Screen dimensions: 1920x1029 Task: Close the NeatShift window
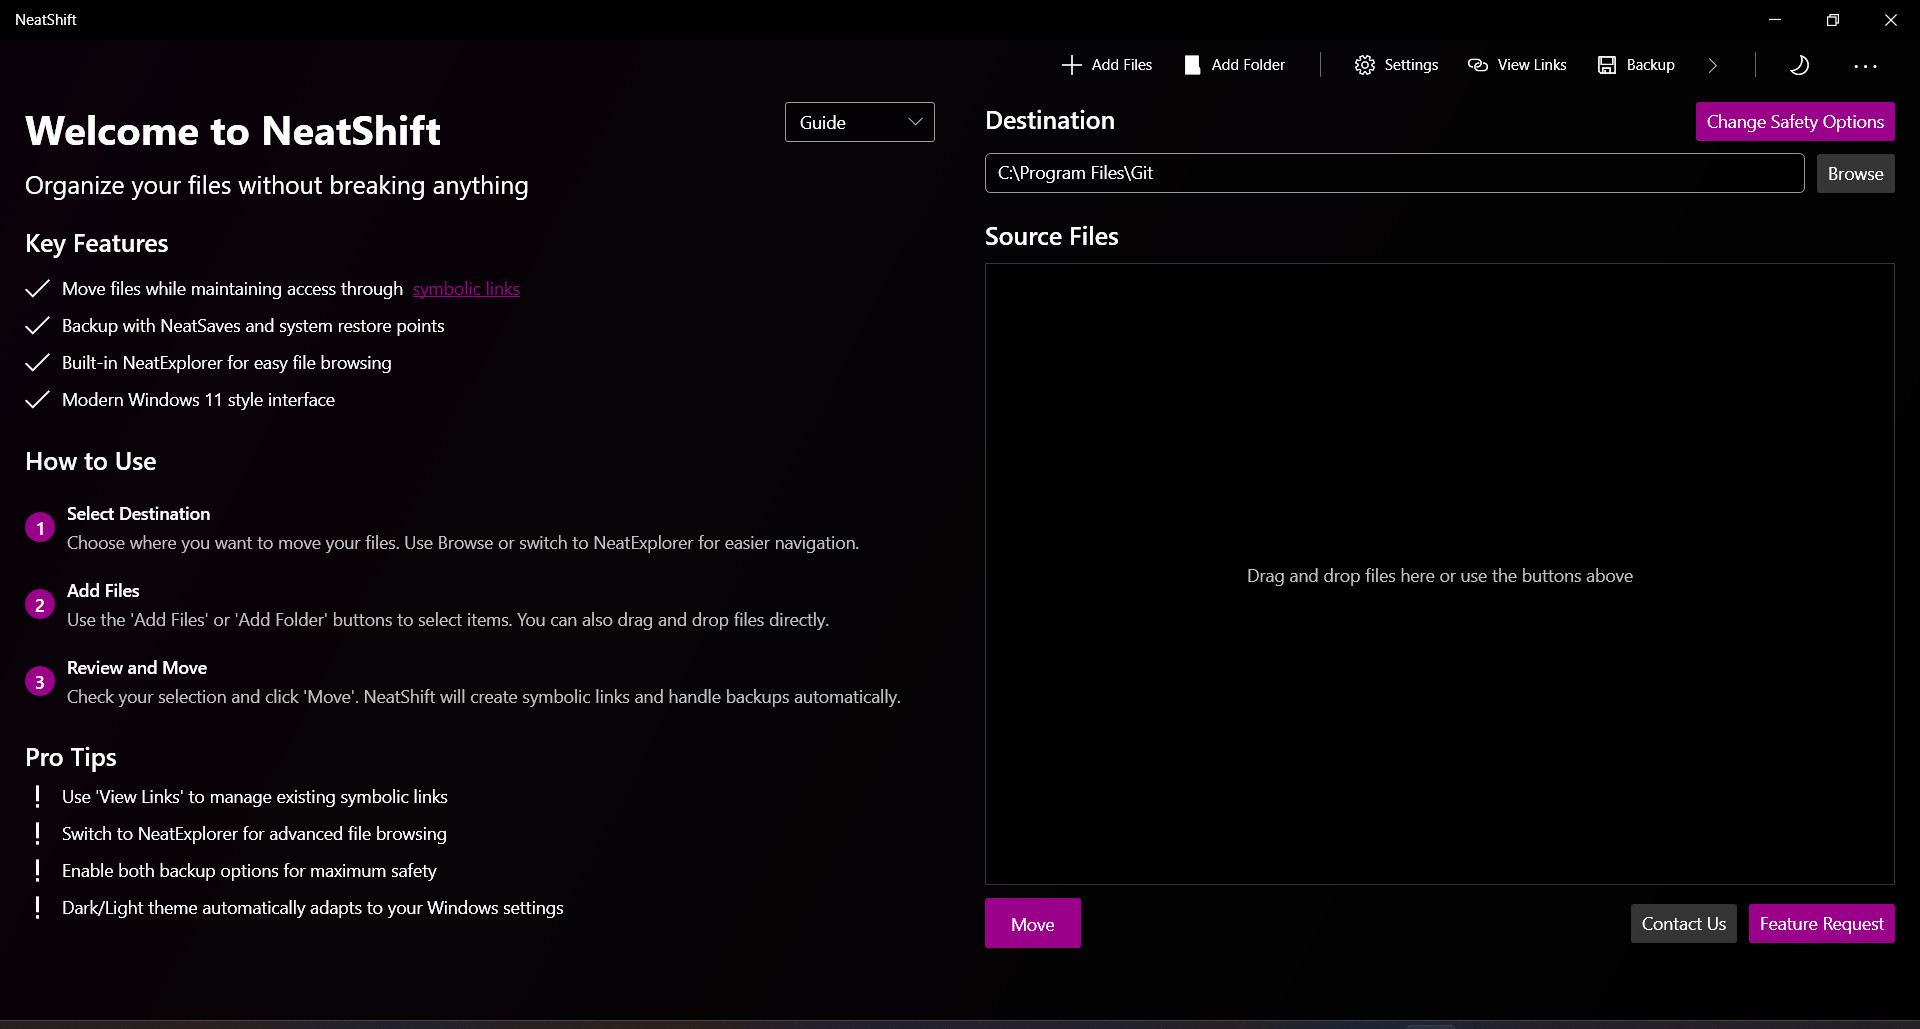(1891, 20)
